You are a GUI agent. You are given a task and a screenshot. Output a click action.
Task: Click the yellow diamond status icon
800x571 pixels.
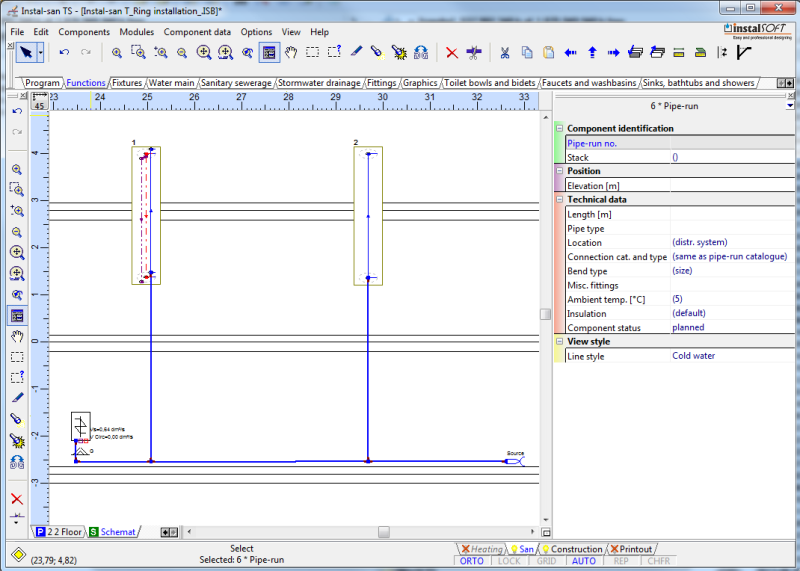click(18, 554)
